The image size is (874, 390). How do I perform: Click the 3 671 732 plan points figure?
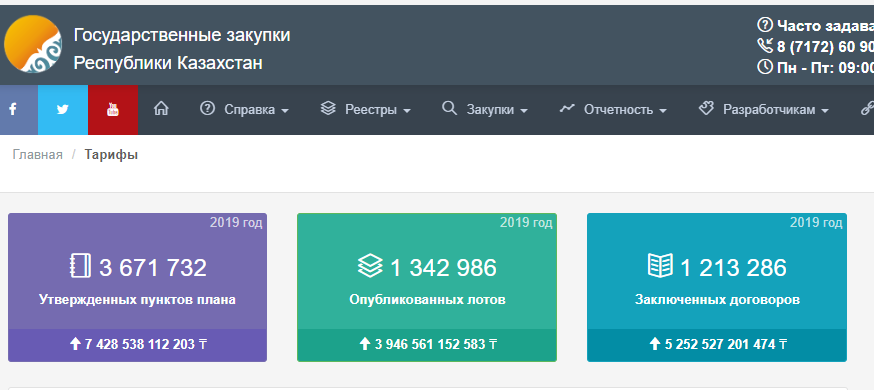153,268
